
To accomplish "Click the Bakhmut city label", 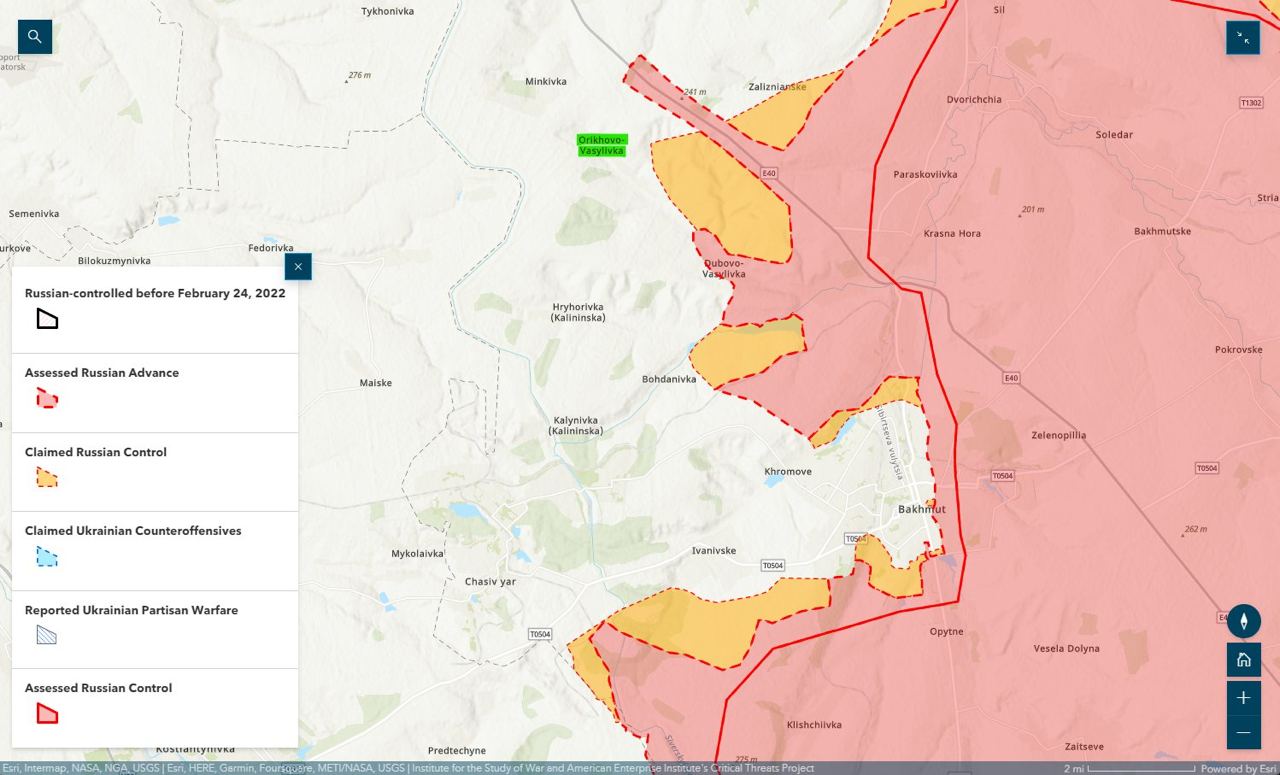I will (x=921, y=510).
